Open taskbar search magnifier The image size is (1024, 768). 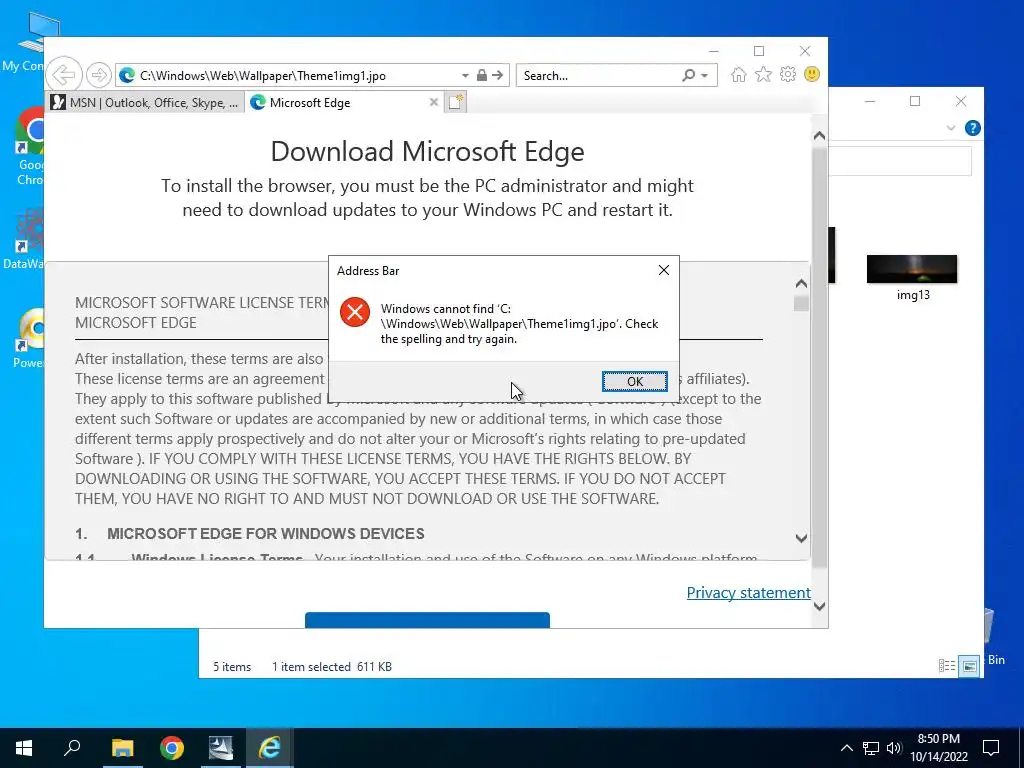coord(72,747)
